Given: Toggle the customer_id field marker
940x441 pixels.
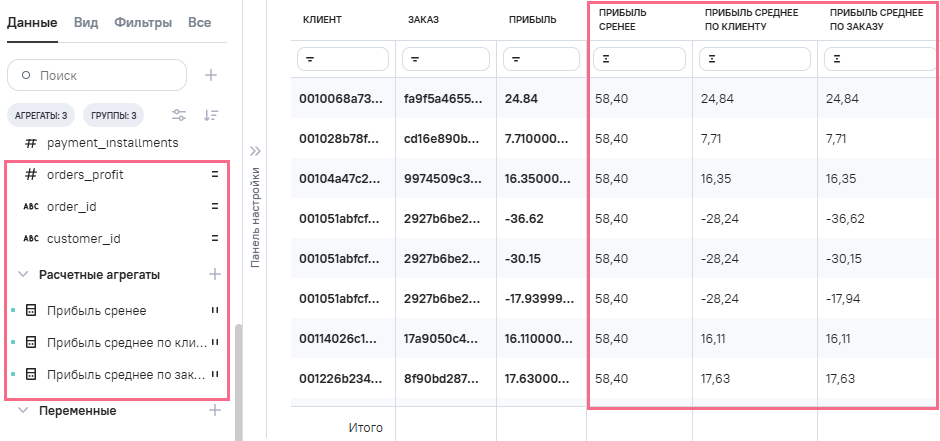Looking at the screenshot, I should (214, 239).
